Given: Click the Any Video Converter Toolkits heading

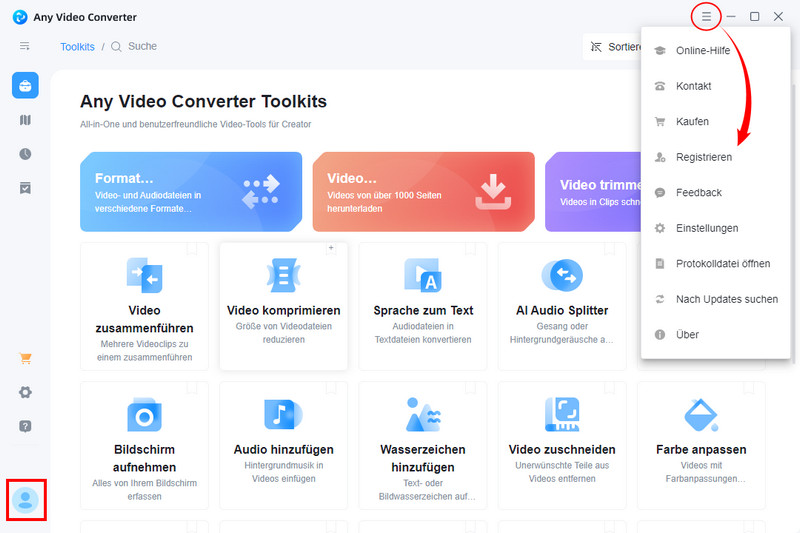Looking at the screenshot, I should [x=203, y=101].
